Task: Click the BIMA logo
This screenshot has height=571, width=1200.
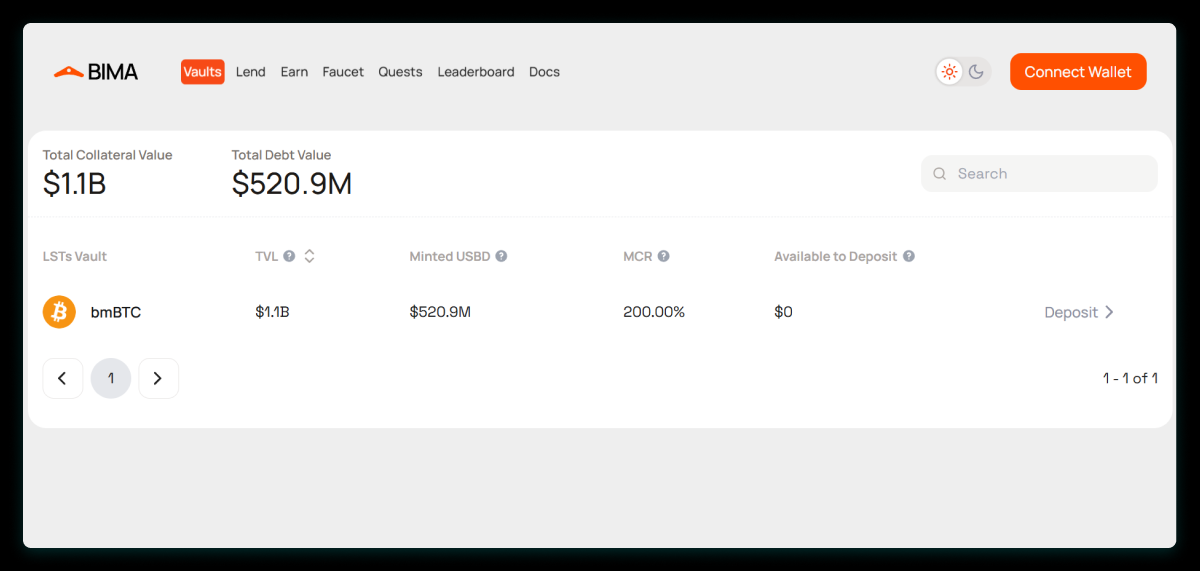Action: pyautogui.click(x=96, y=72)
